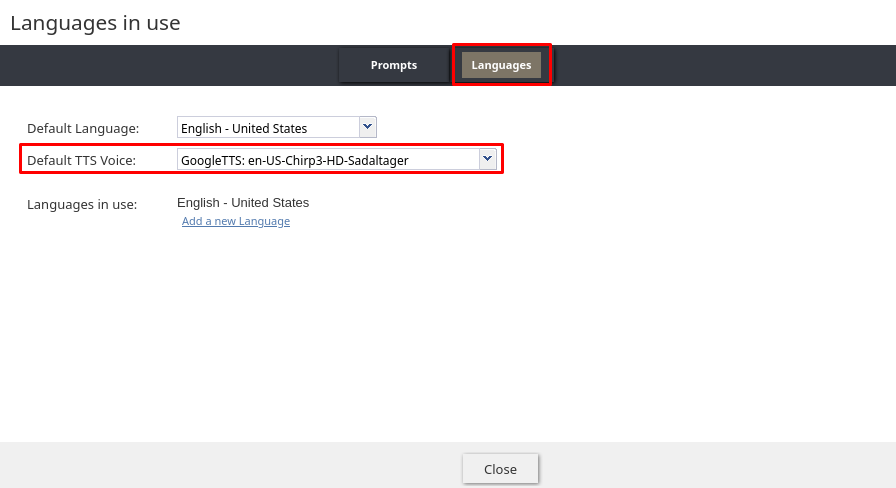Viewport: 896px width, 488px height.
Task: Click the gray footer bar left of Close
Action: click(230, 466)
